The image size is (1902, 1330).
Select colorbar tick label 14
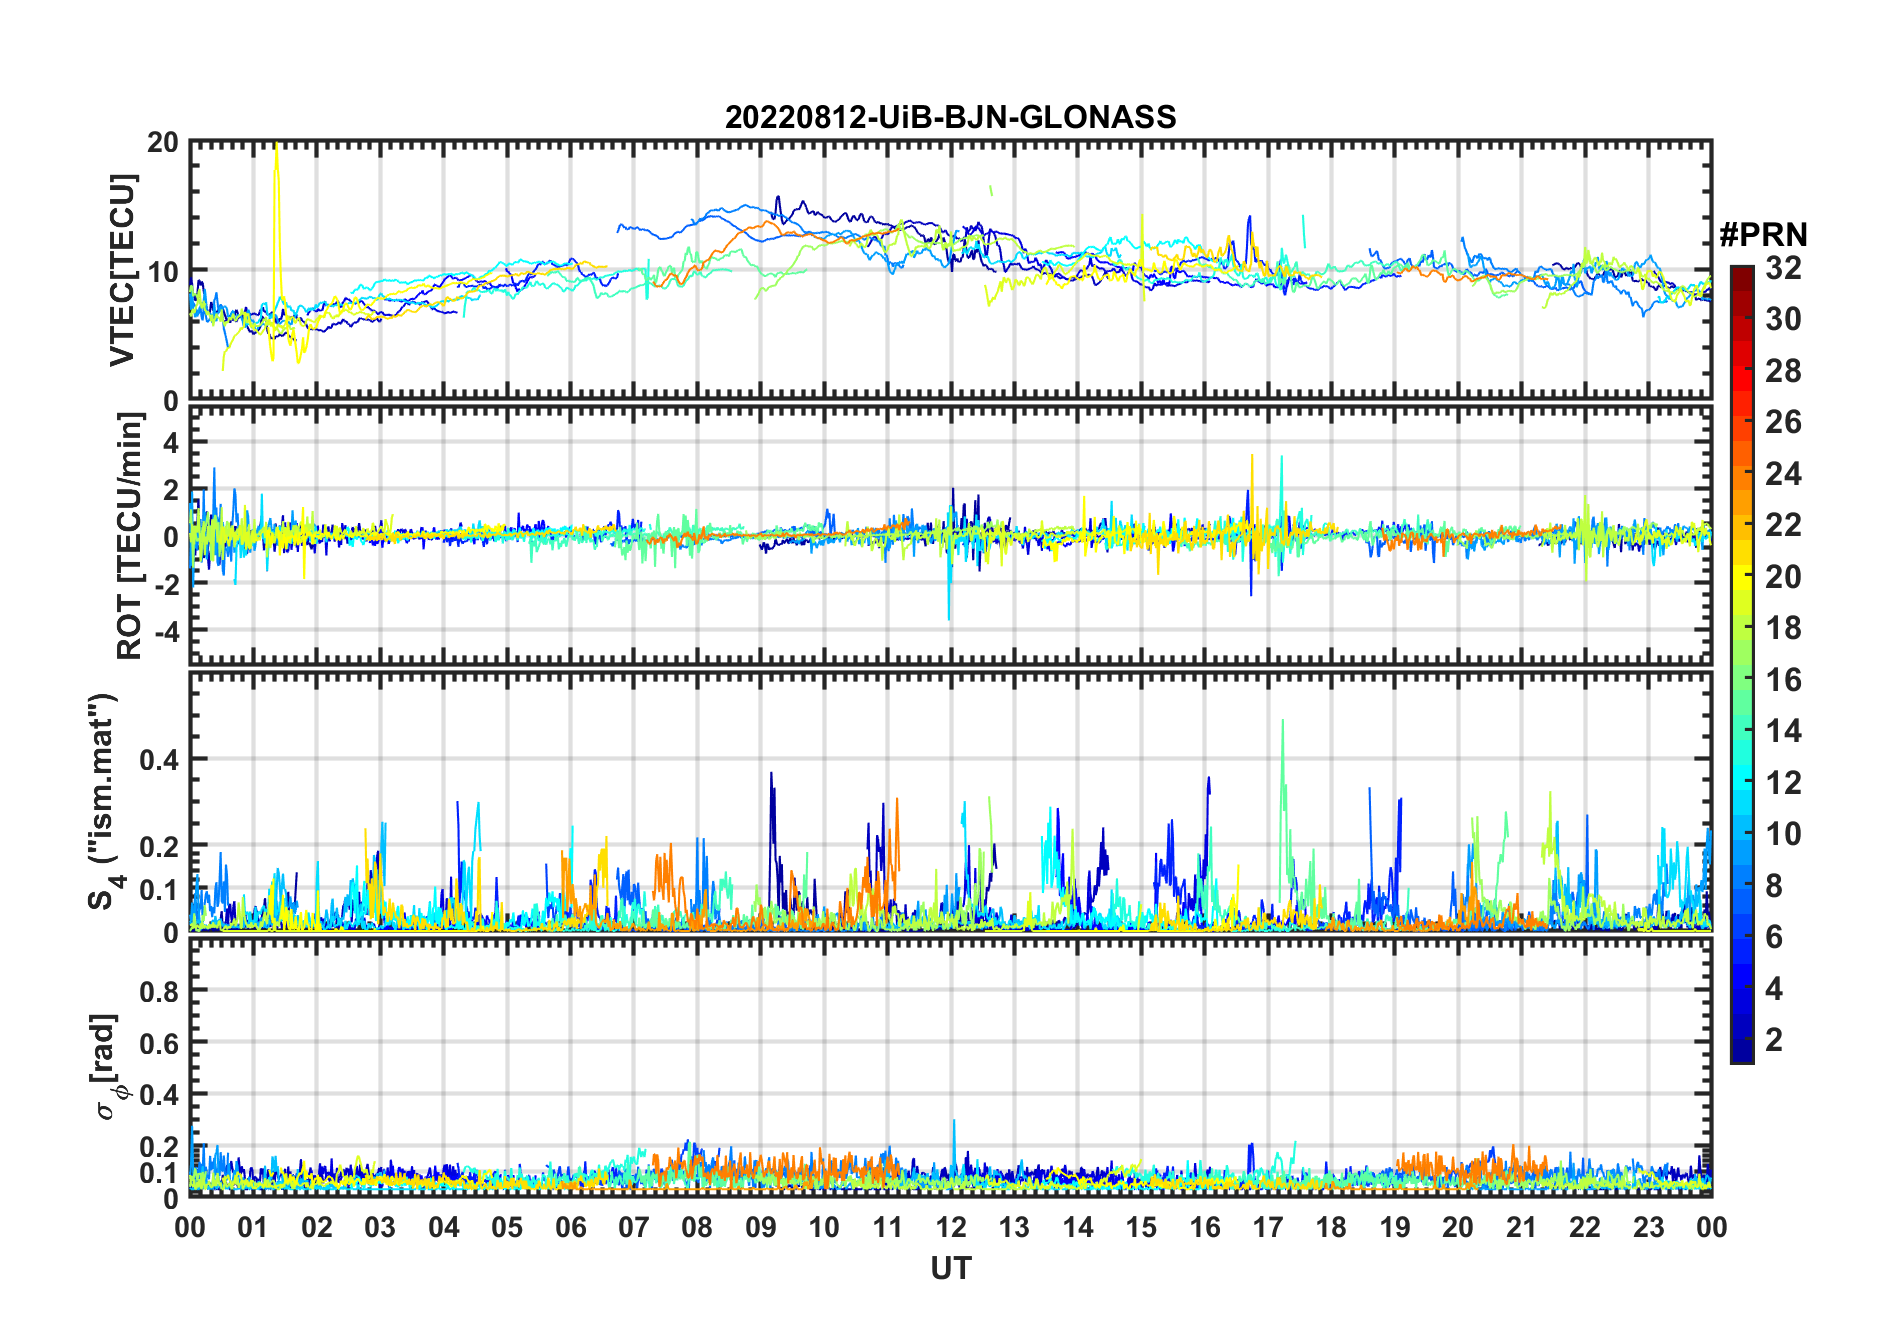coord(1783,731)
